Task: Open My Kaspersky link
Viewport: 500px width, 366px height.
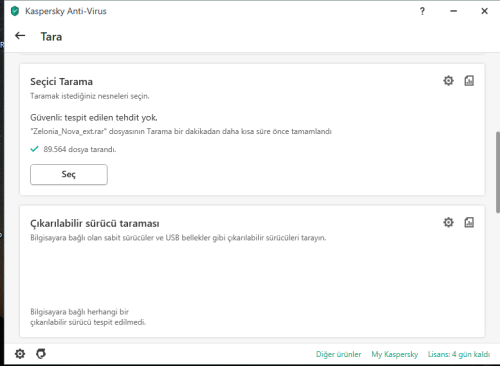Action: click(395, 354)
